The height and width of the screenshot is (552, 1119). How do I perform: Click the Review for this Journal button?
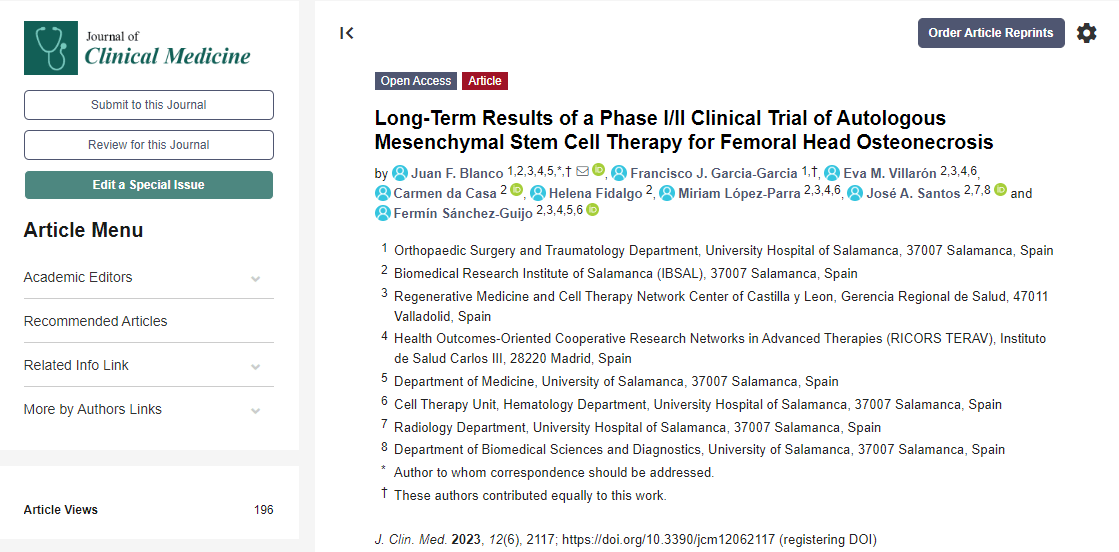point(148,145)
